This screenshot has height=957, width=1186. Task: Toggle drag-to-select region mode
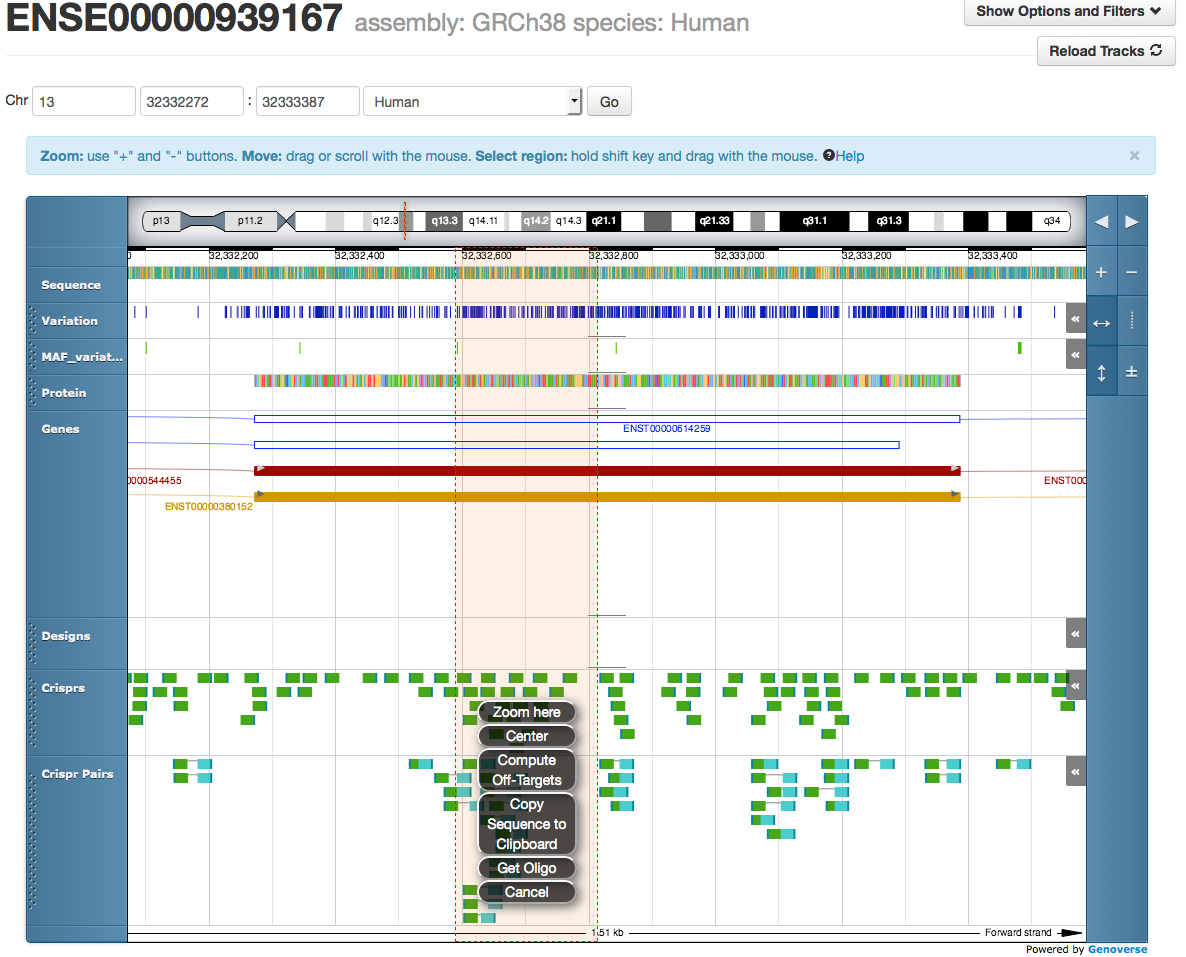(x=1132, y=322)
